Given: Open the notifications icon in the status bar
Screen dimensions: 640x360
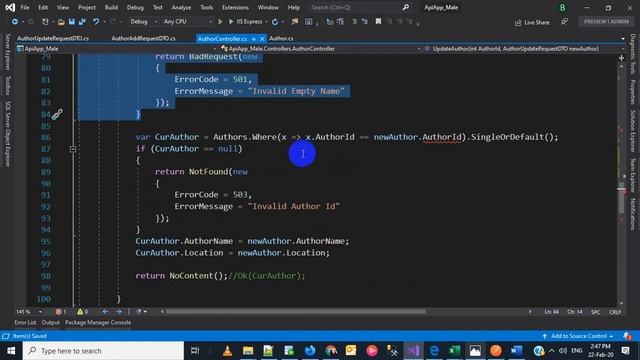Looking at the screenshot, I should (x=627, y=336).
